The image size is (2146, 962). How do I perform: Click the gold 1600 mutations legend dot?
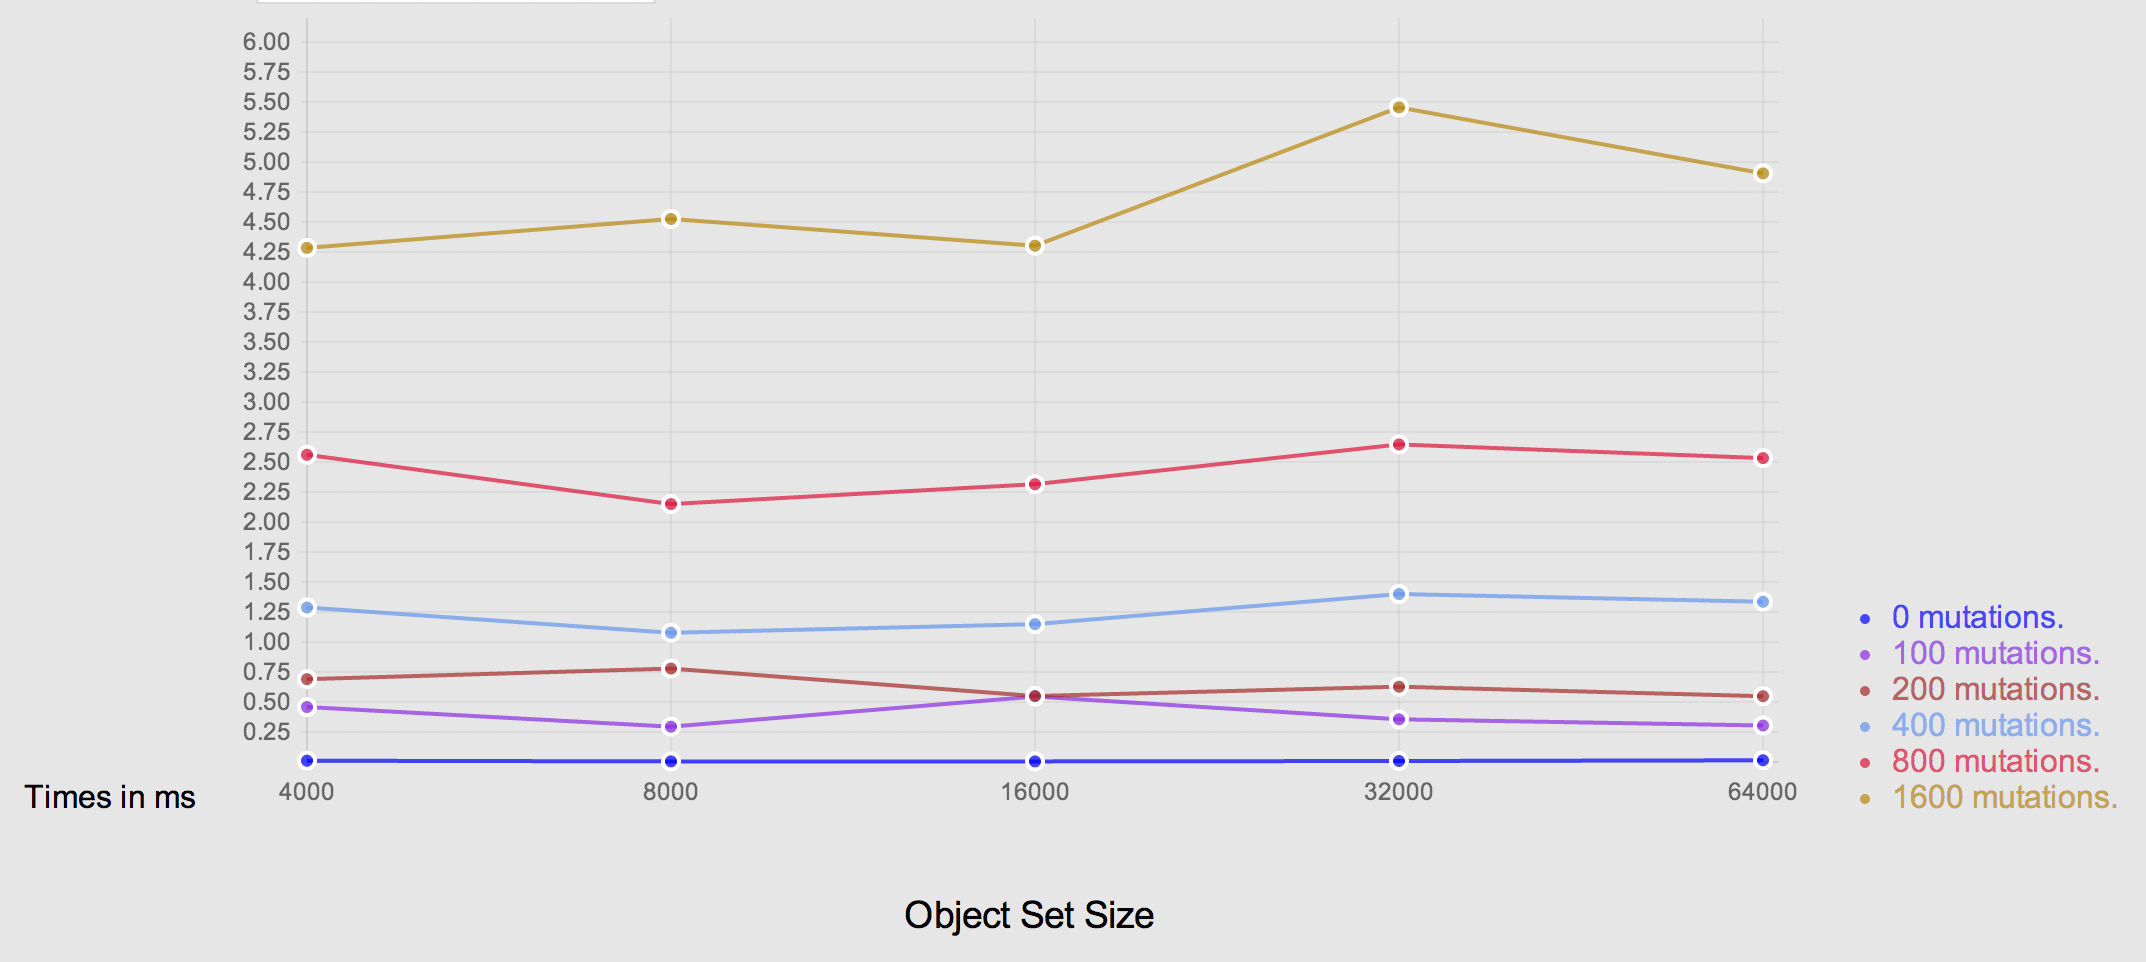tap(1865, 798)
